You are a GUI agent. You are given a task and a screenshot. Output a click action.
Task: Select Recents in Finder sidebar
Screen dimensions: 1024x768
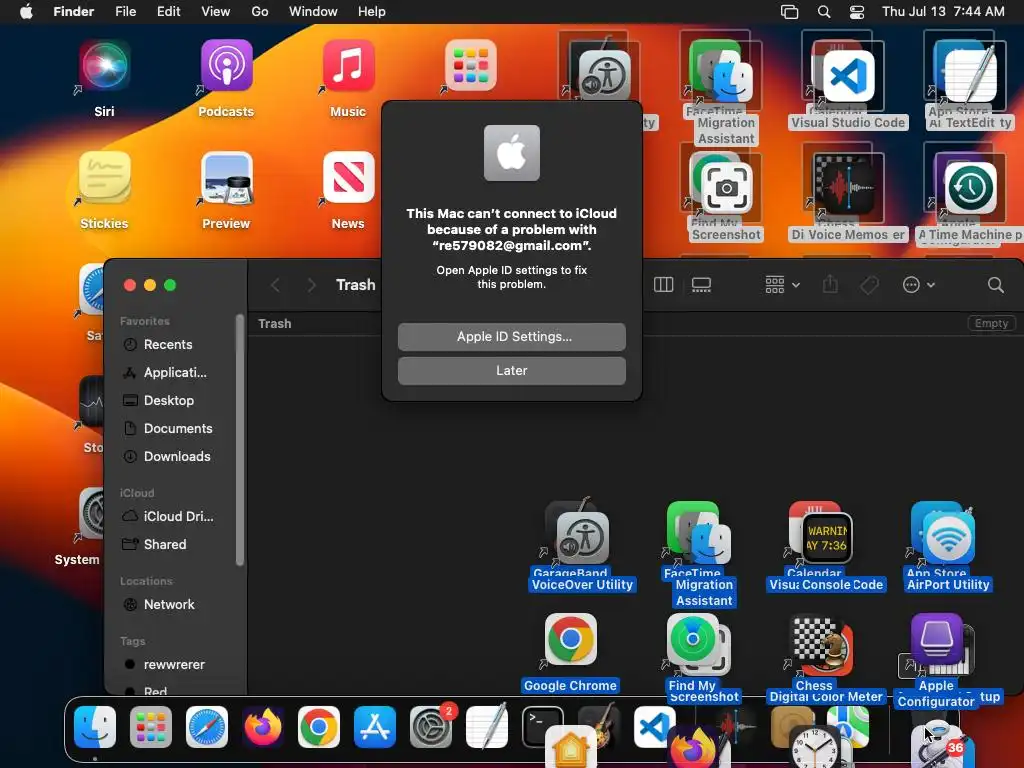168,344
